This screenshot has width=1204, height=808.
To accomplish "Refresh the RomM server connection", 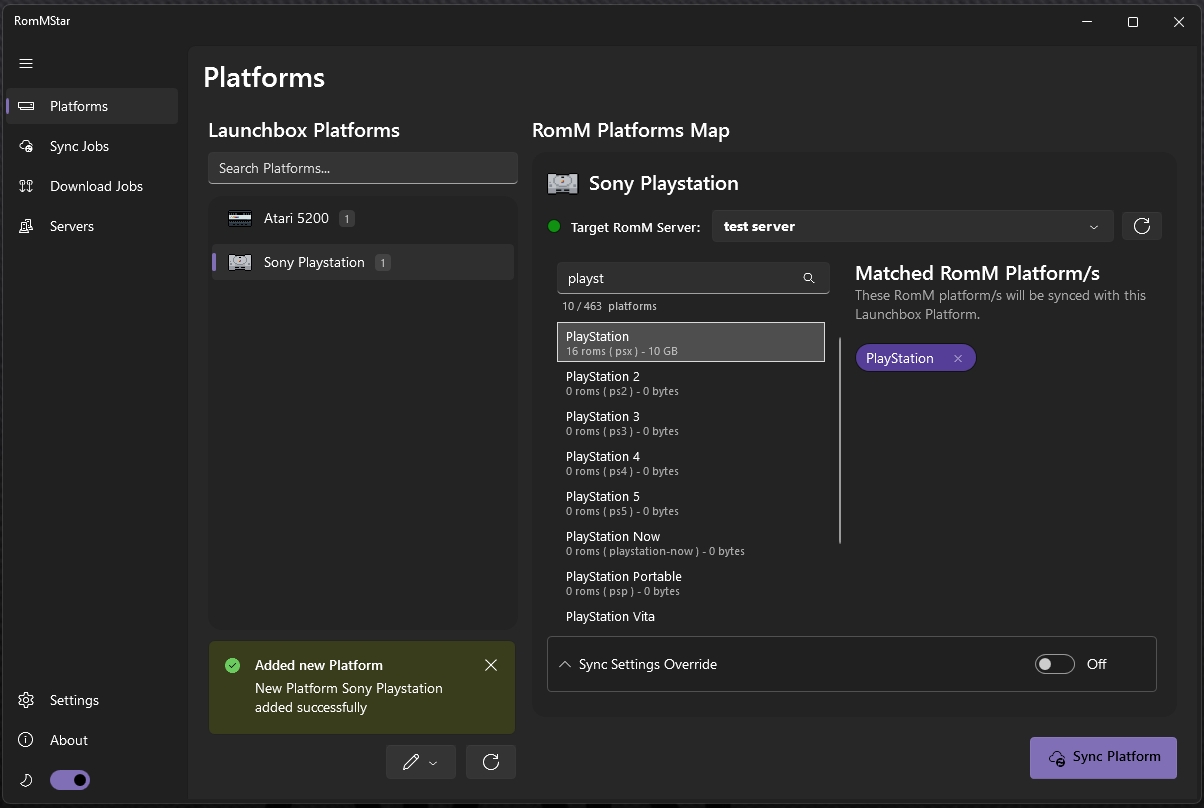I will [x=1142, y=226].
